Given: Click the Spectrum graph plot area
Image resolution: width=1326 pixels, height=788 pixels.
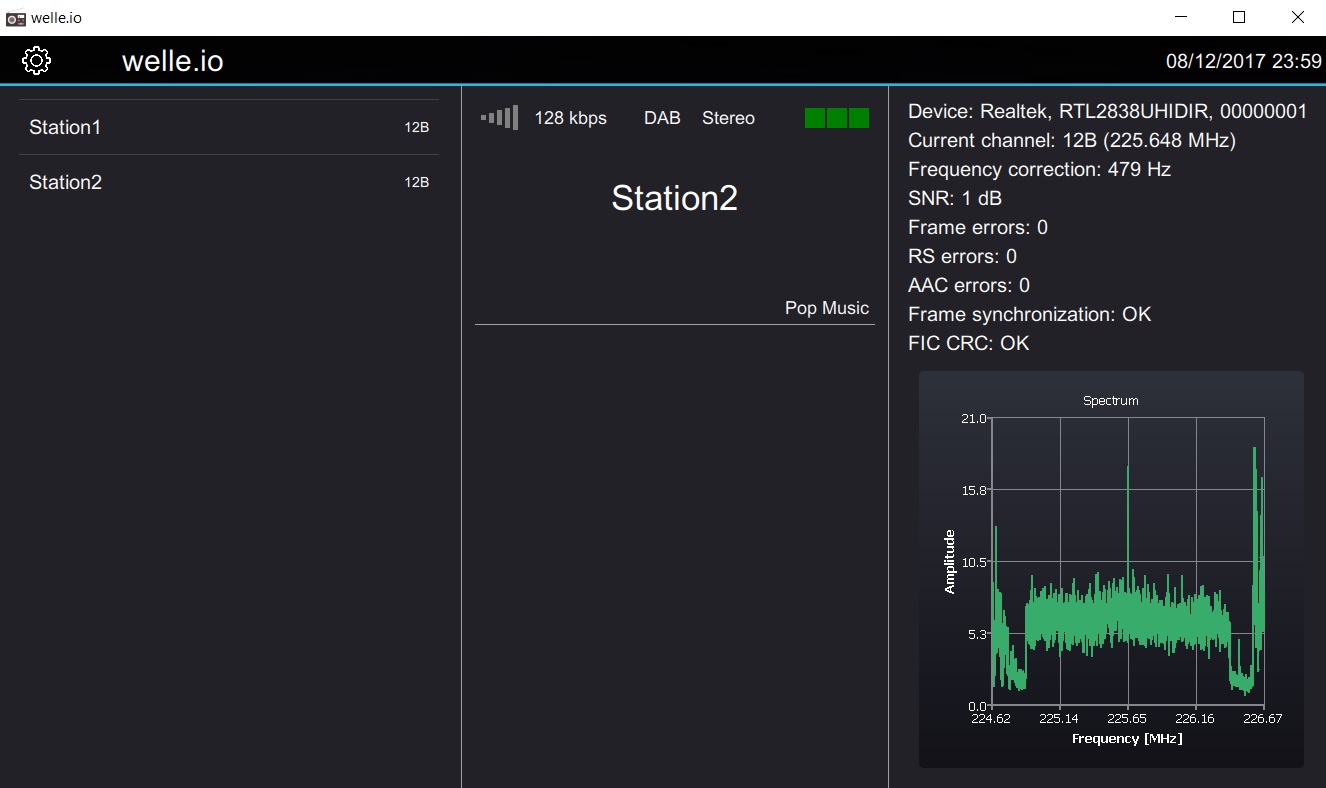Looking at the screenshot, I should (x=1128, y=561).
